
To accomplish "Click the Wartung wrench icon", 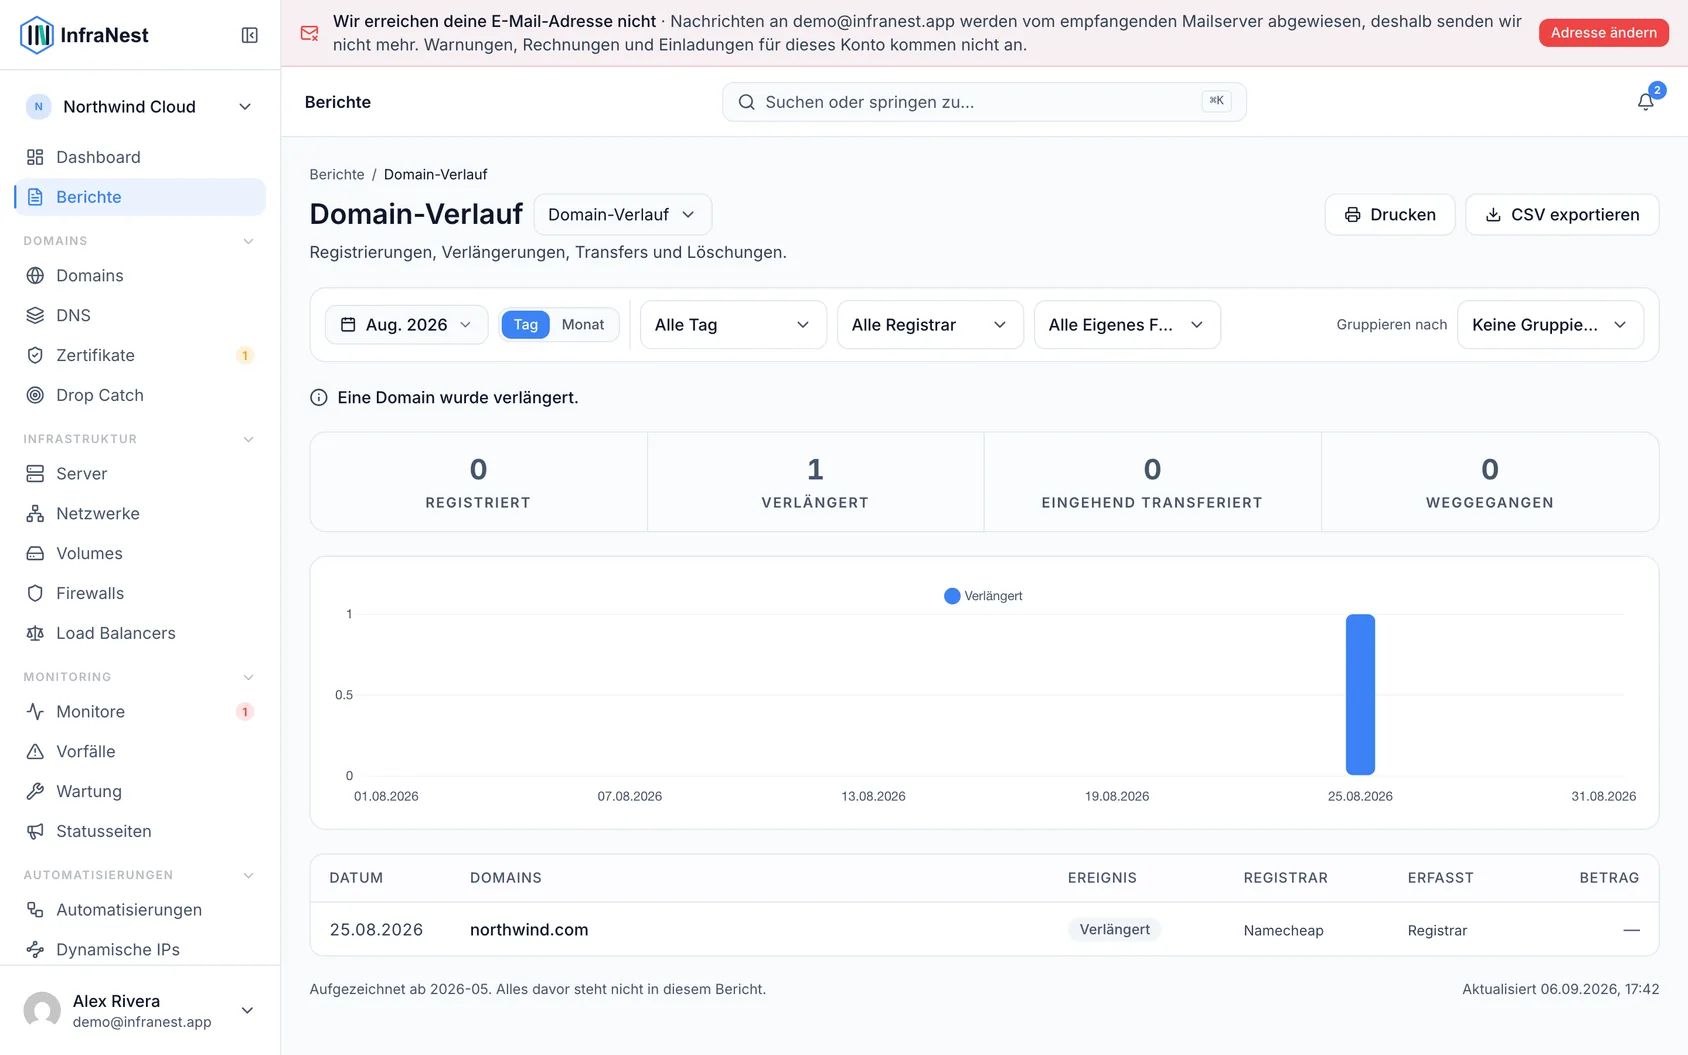I will coord(35,791).
